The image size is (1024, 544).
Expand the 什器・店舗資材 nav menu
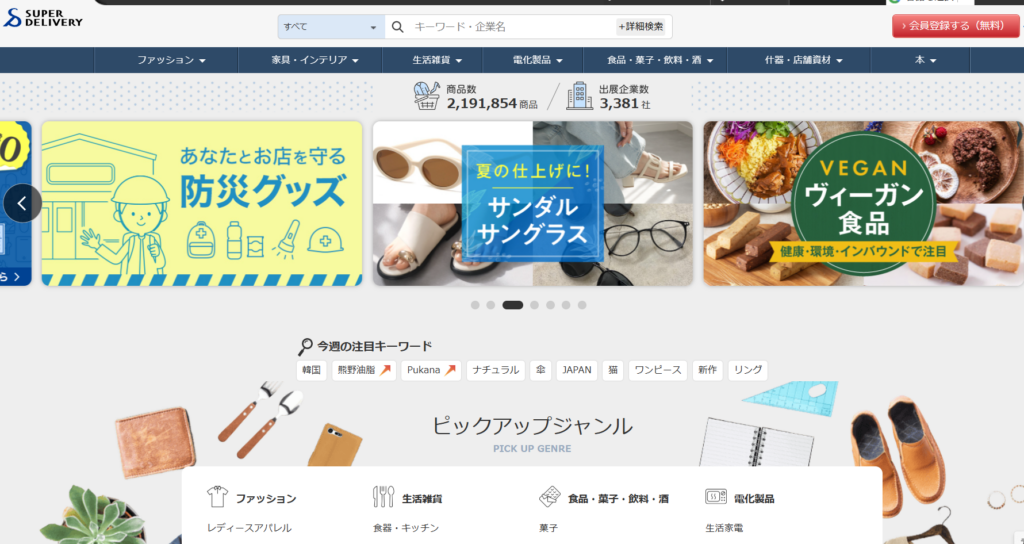tap(803, 60)
